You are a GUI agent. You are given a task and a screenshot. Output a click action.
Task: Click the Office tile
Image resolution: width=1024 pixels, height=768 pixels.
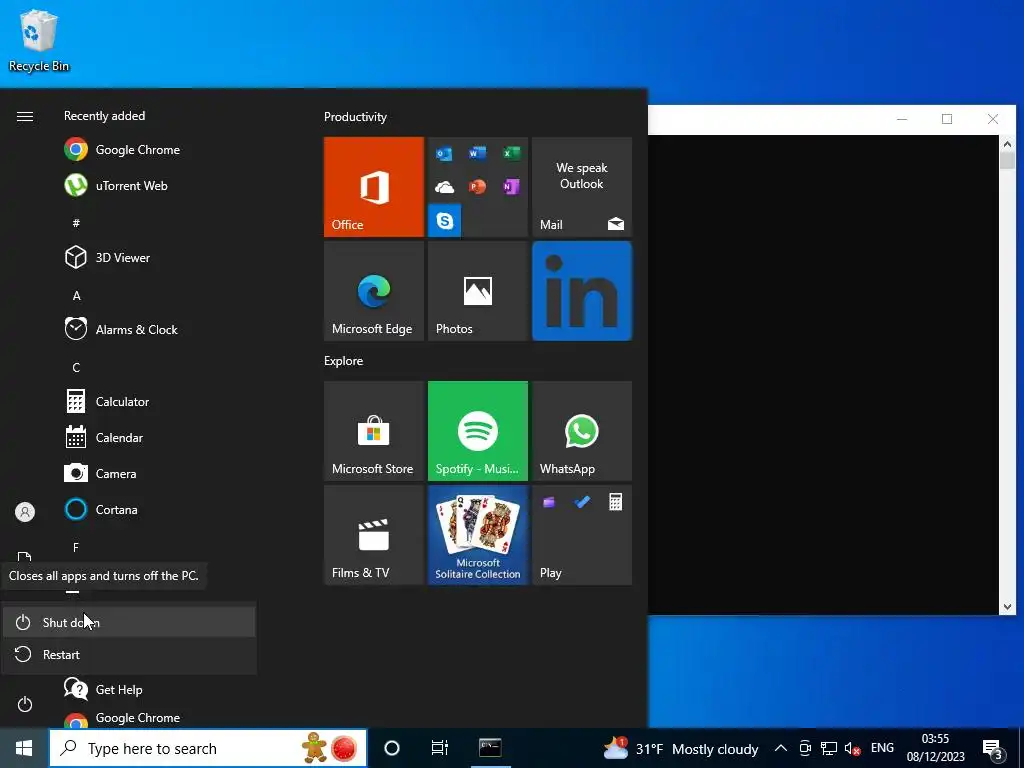point(374,187)
